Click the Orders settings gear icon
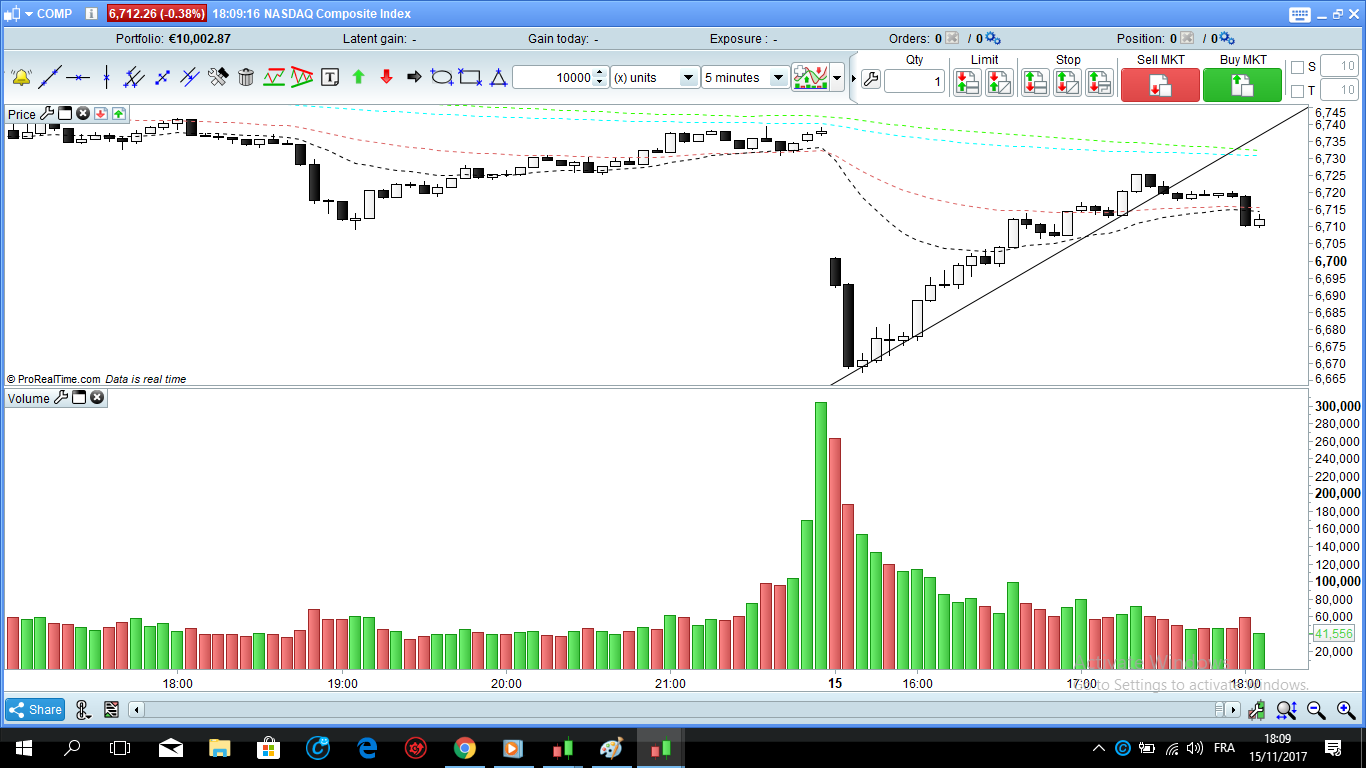This screenshot has height=768, width=1366. coord(992,39)
